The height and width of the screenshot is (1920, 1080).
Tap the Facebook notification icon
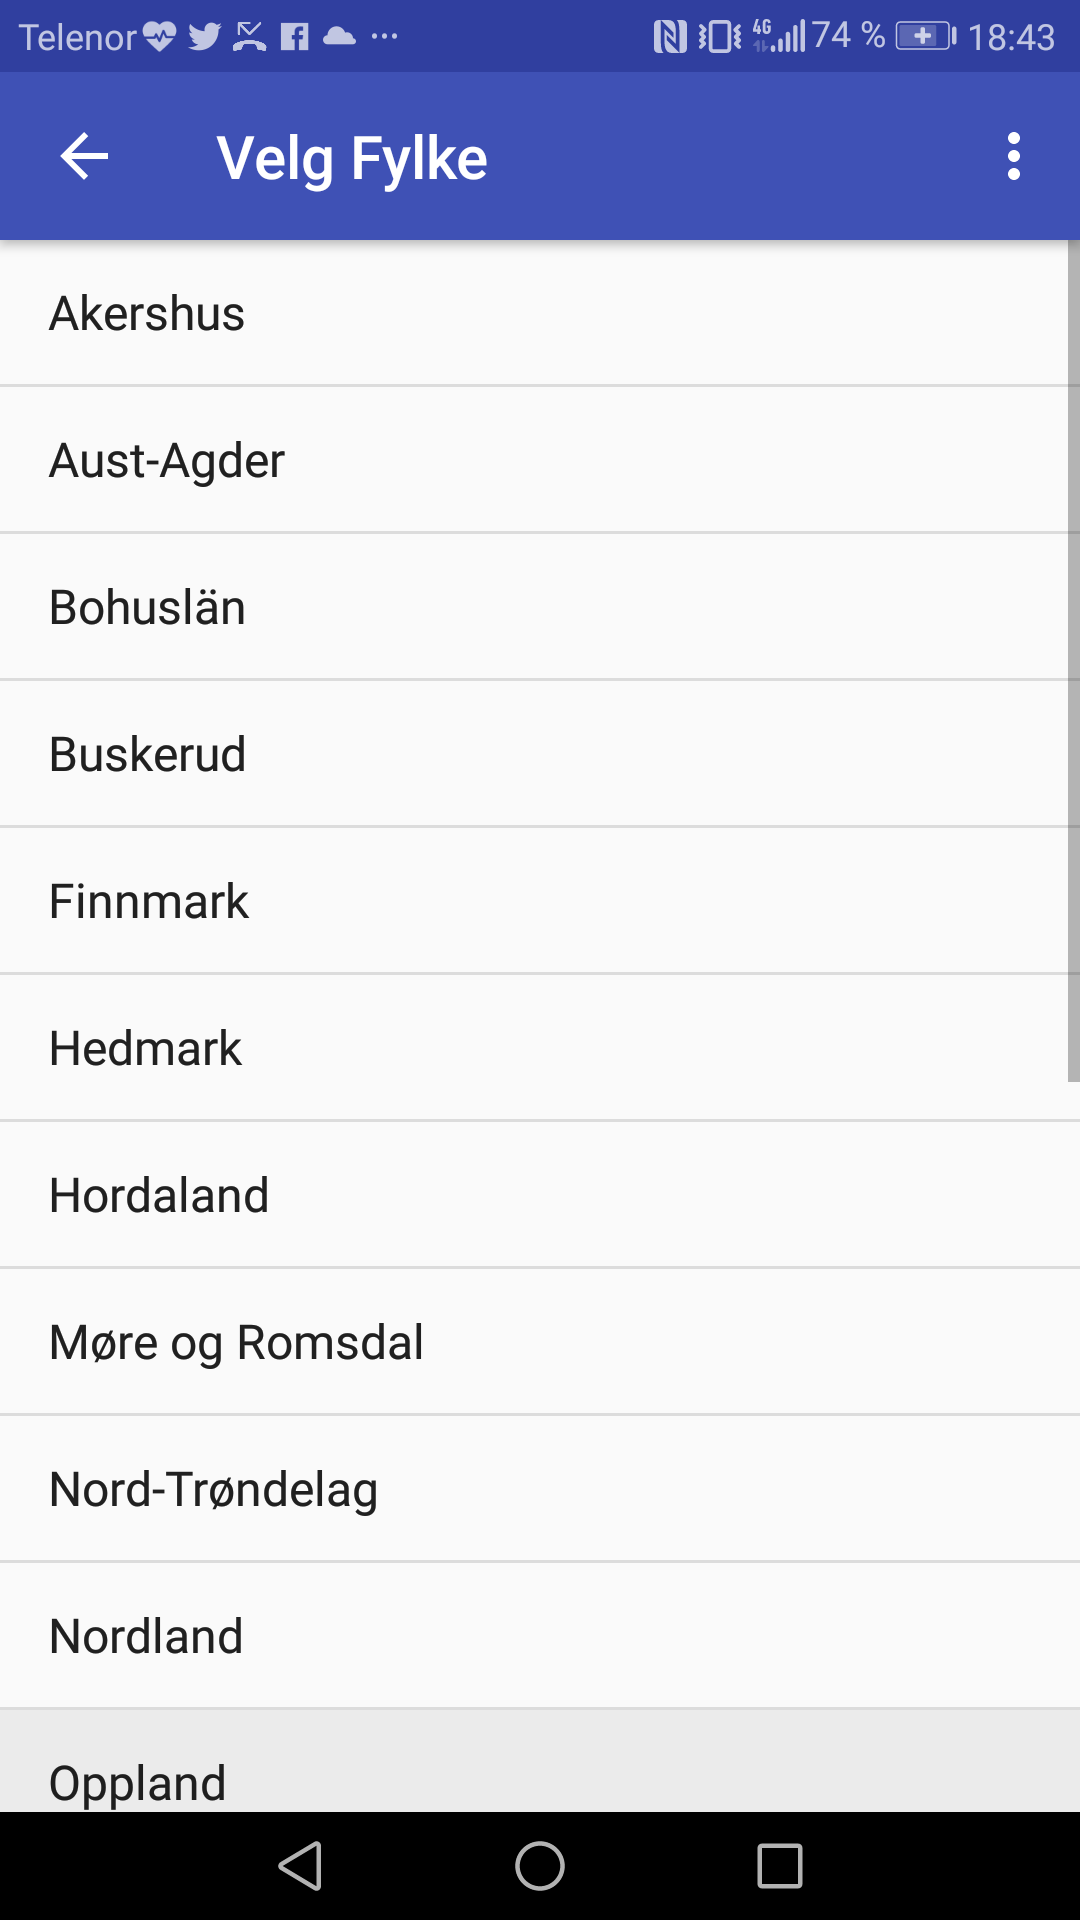pos(294,37)
